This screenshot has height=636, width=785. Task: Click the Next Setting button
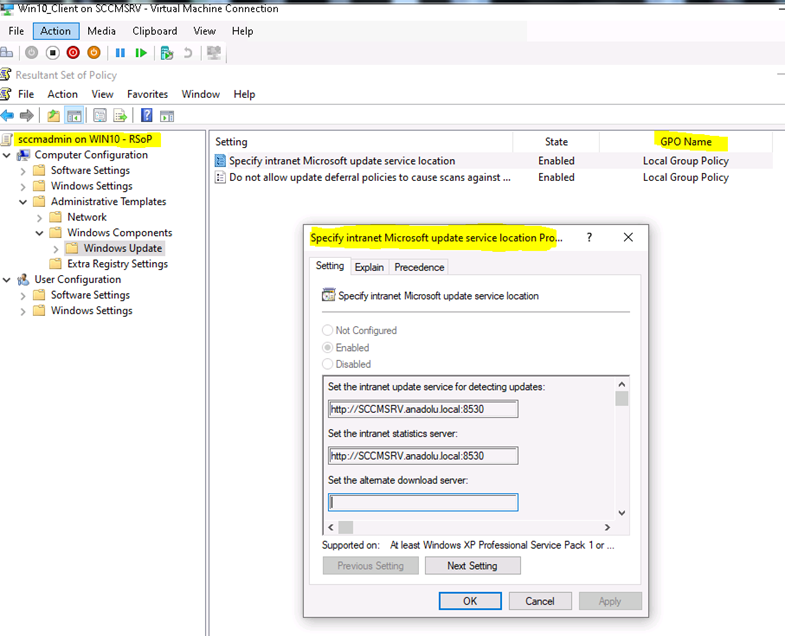(472, 565)
